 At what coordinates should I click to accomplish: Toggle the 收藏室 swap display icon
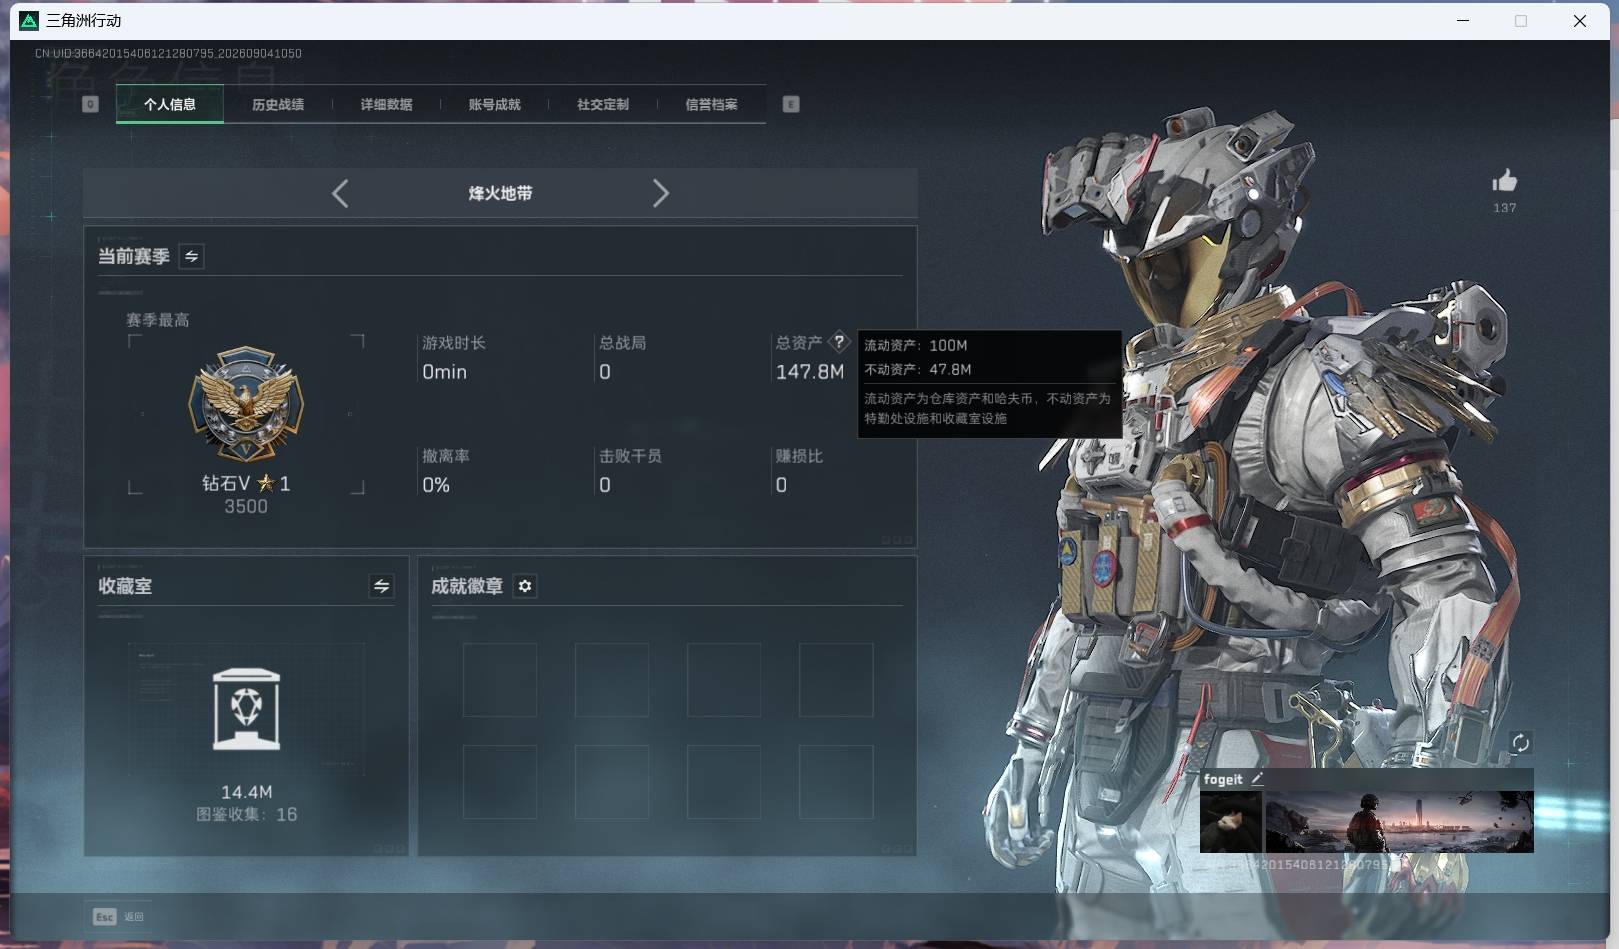coord(381,586)
